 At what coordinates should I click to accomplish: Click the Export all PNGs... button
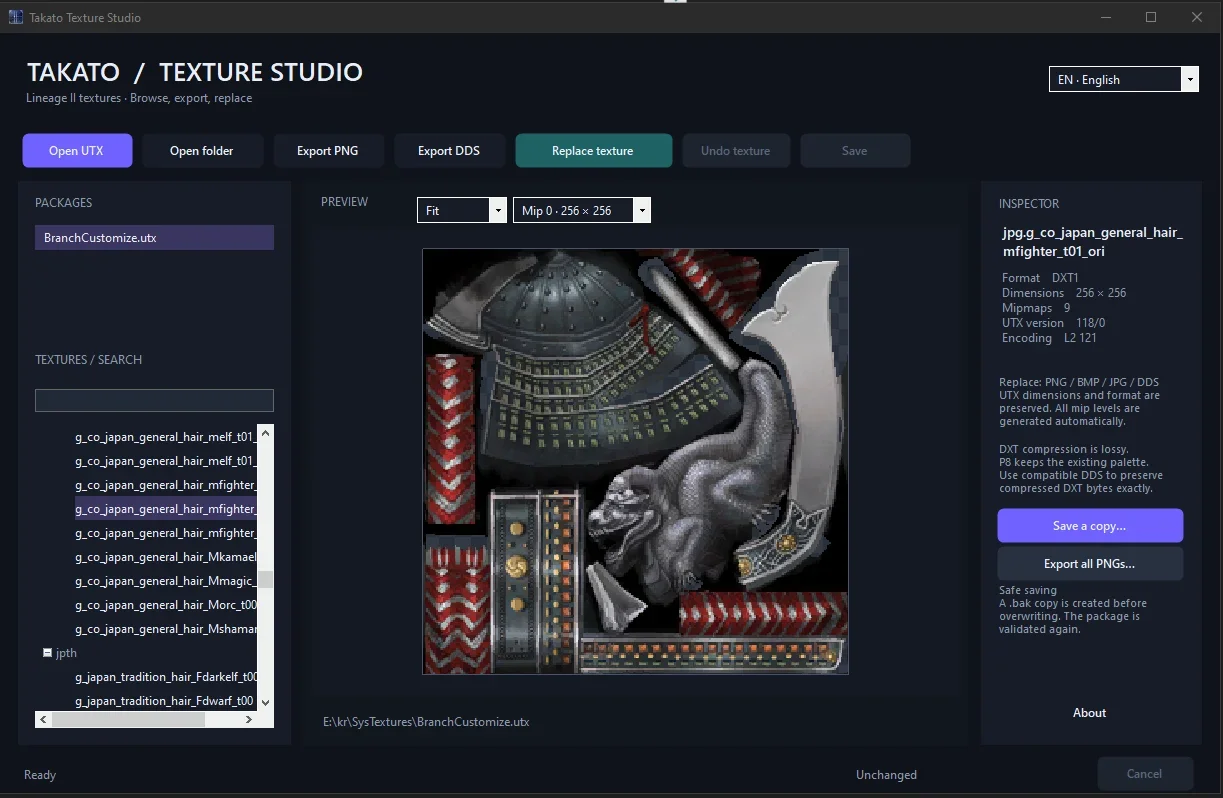coord(1090,564)
